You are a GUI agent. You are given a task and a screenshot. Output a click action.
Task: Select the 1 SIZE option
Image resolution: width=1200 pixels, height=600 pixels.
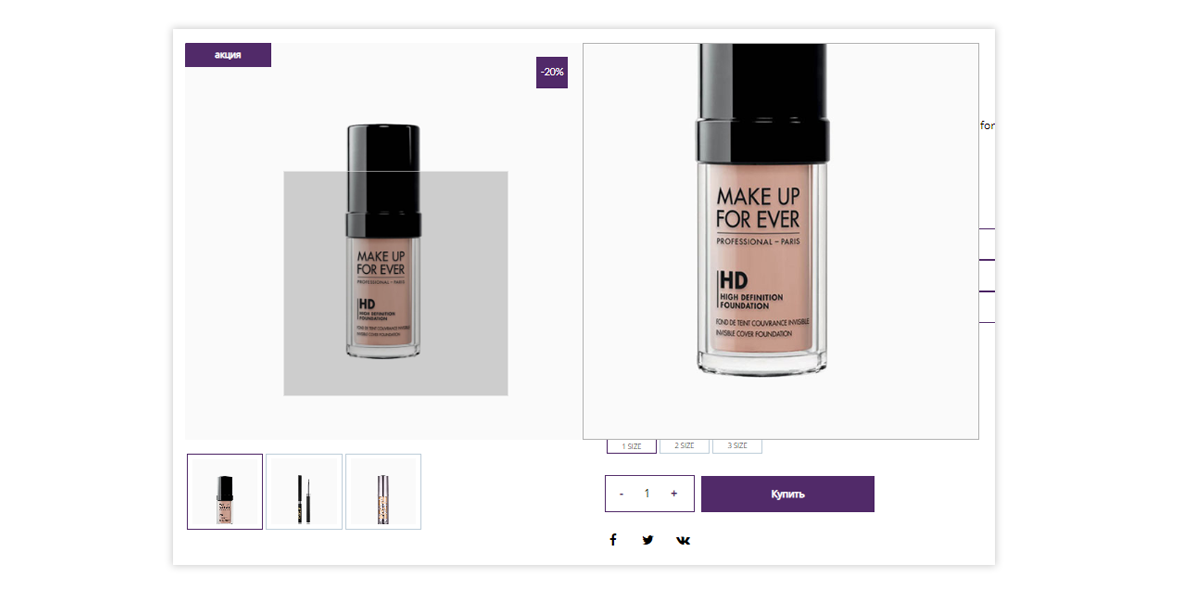(x=631, y=446)
